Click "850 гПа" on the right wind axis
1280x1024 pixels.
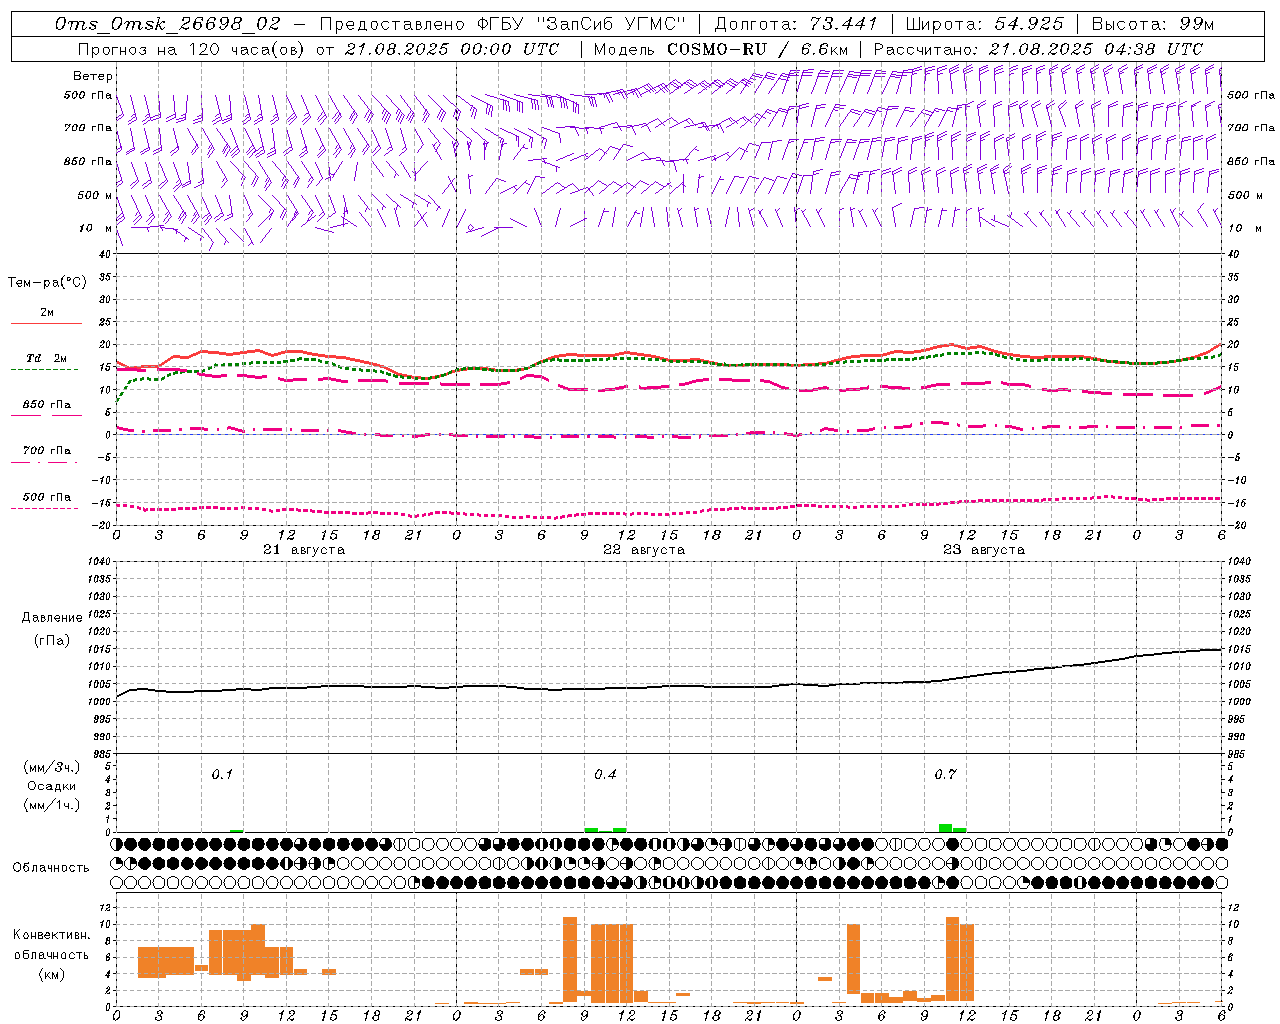[x=1251, y=161]
